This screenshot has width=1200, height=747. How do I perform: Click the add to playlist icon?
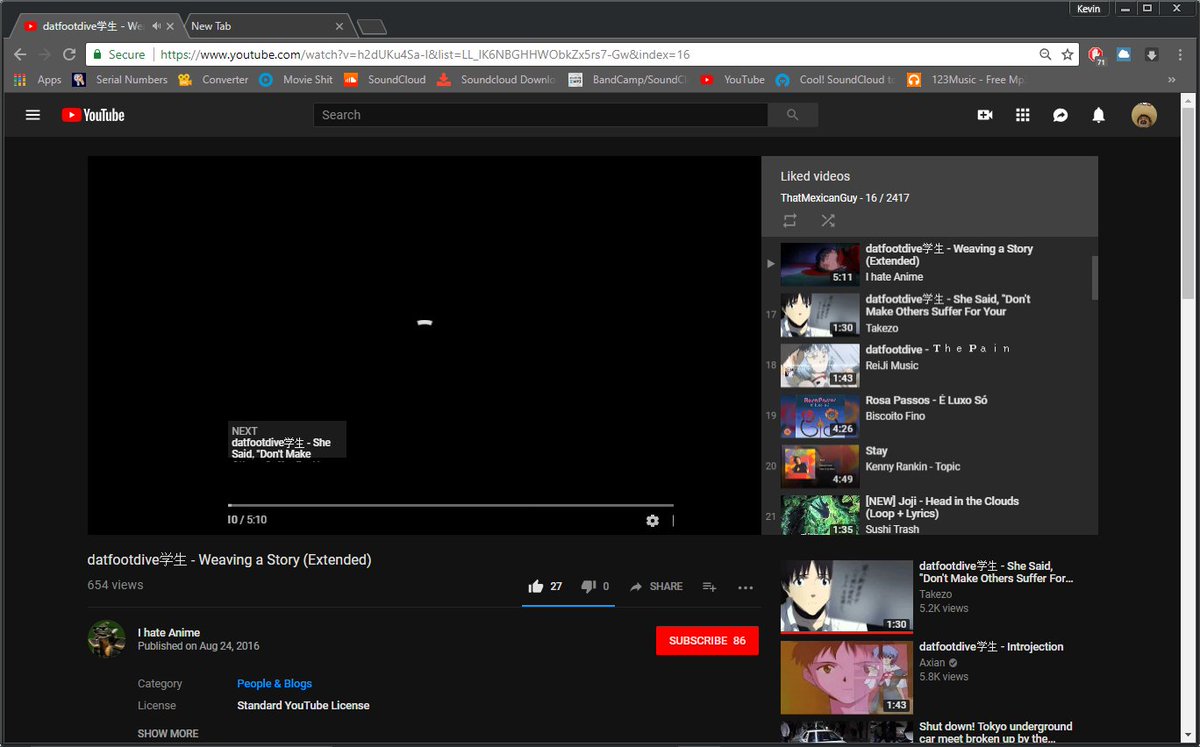tap(709, 587)
